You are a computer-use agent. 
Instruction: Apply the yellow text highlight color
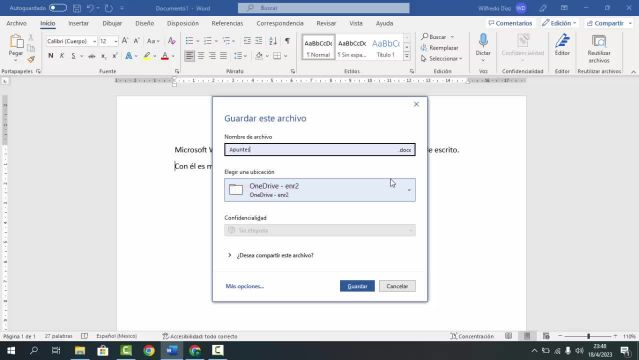[147, 56]
